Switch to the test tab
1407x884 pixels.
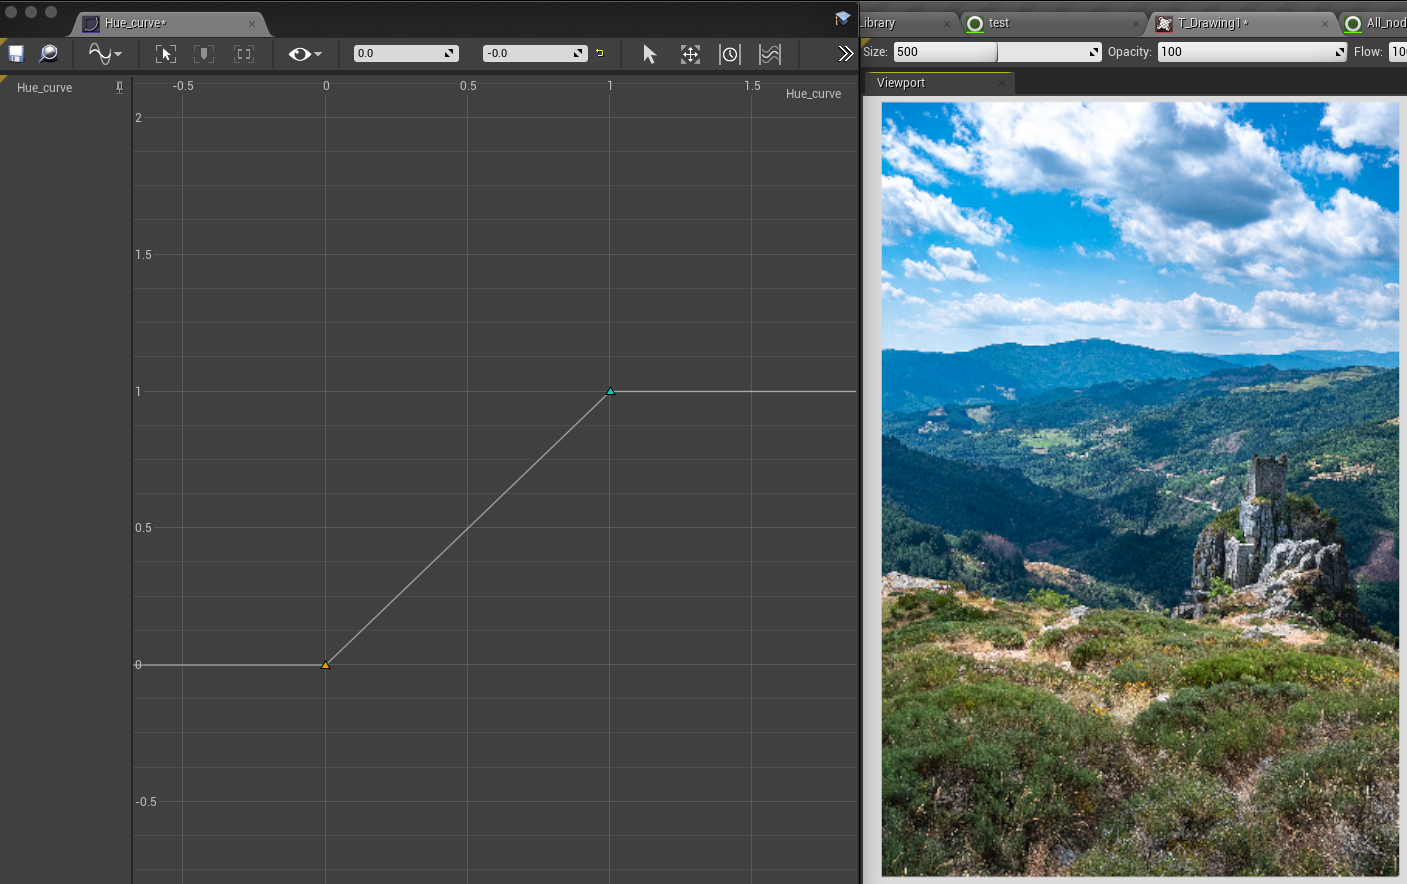point(1000,22)
